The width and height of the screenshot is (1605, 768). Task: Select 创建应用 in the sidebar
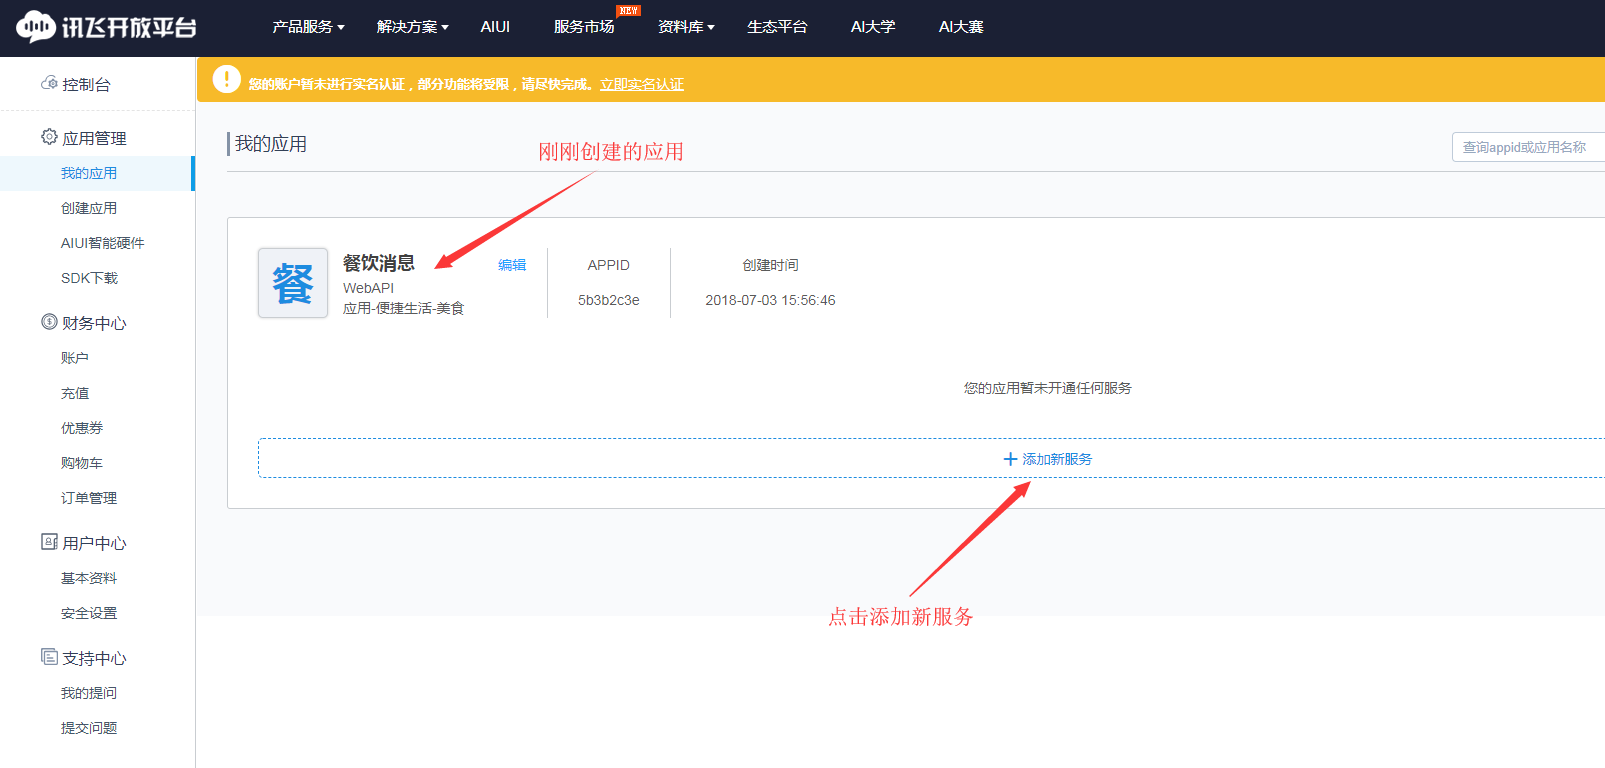89,208
